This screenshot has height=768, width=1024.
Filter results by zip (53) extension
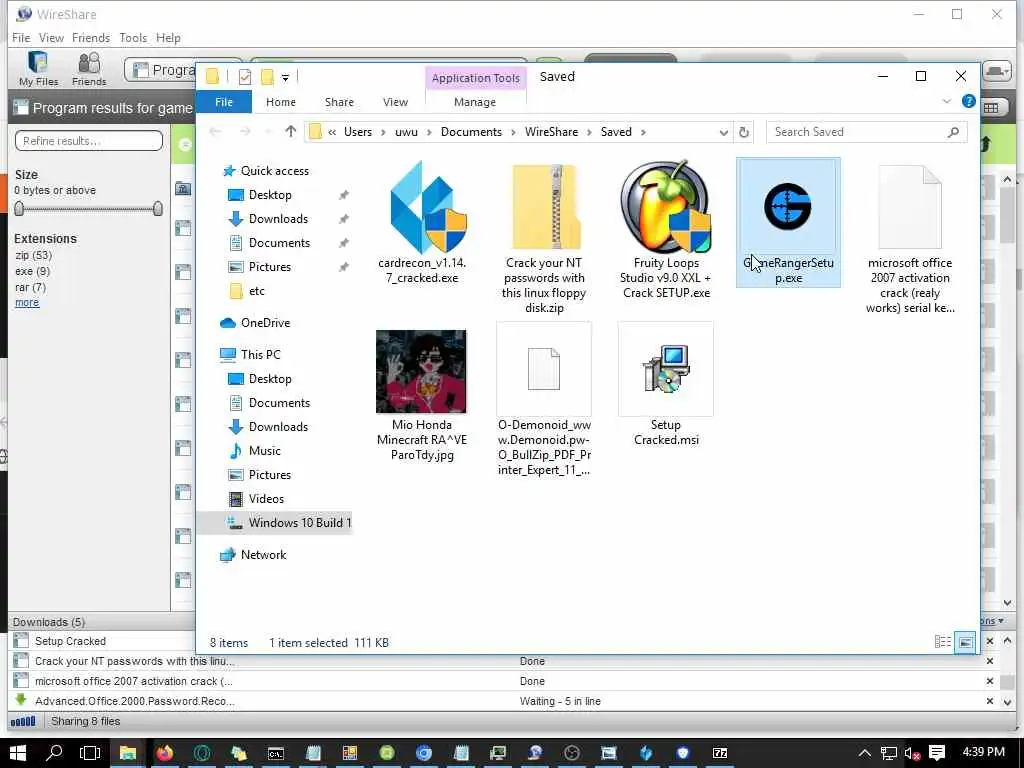pyautogui.click(x=33, y=255)
